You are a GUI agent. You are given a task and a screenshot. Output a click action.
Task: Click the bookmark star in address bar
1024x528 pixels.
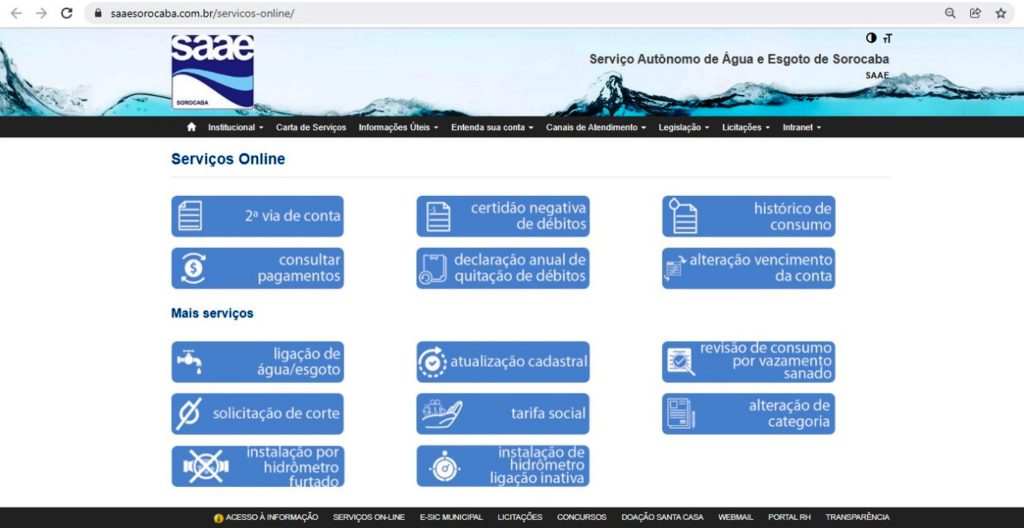[1001, 13]
